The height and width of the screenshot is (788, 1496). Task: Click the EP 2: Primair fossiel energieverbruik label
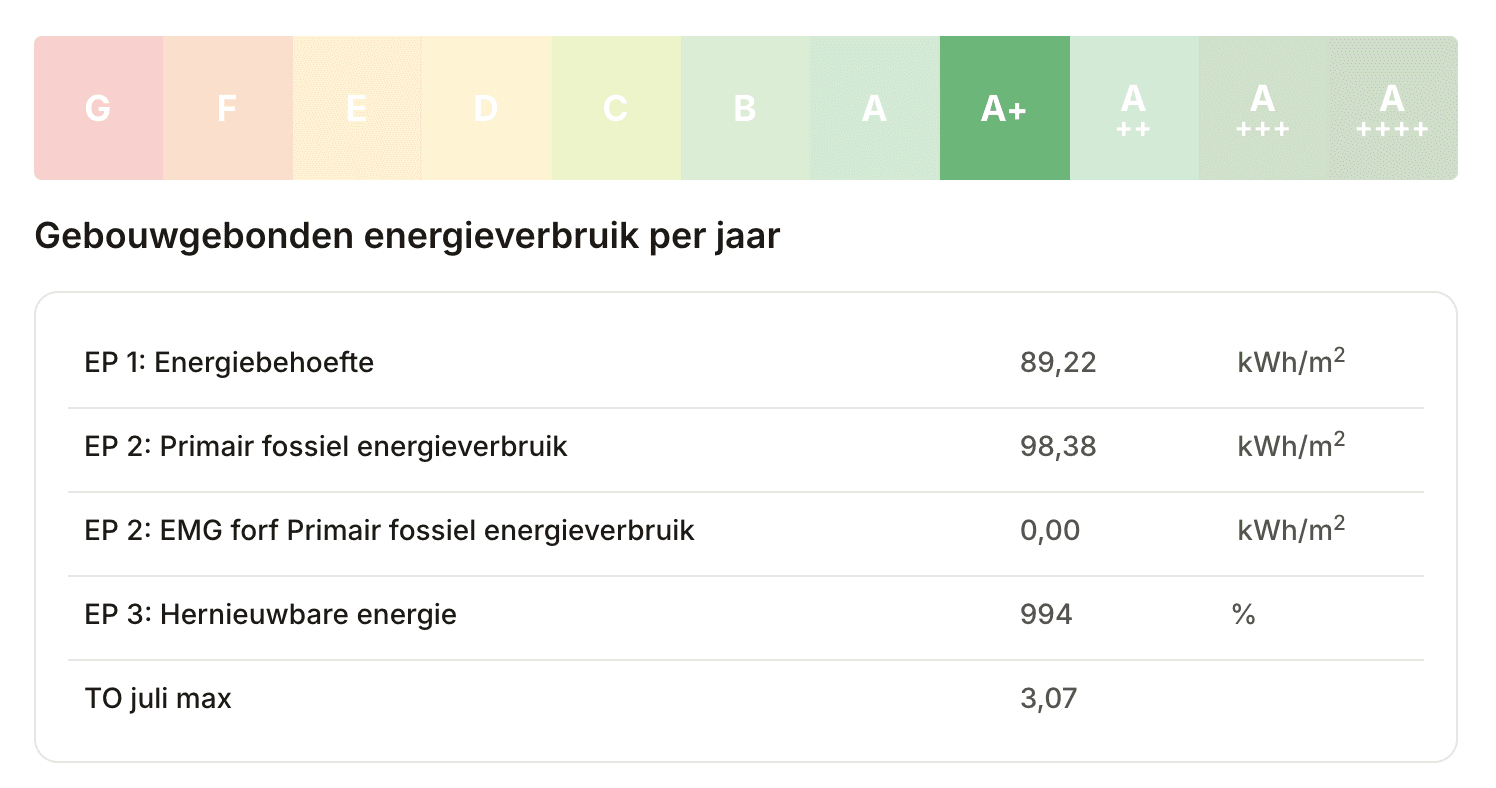pyautogui.click(x=326, y=446)
